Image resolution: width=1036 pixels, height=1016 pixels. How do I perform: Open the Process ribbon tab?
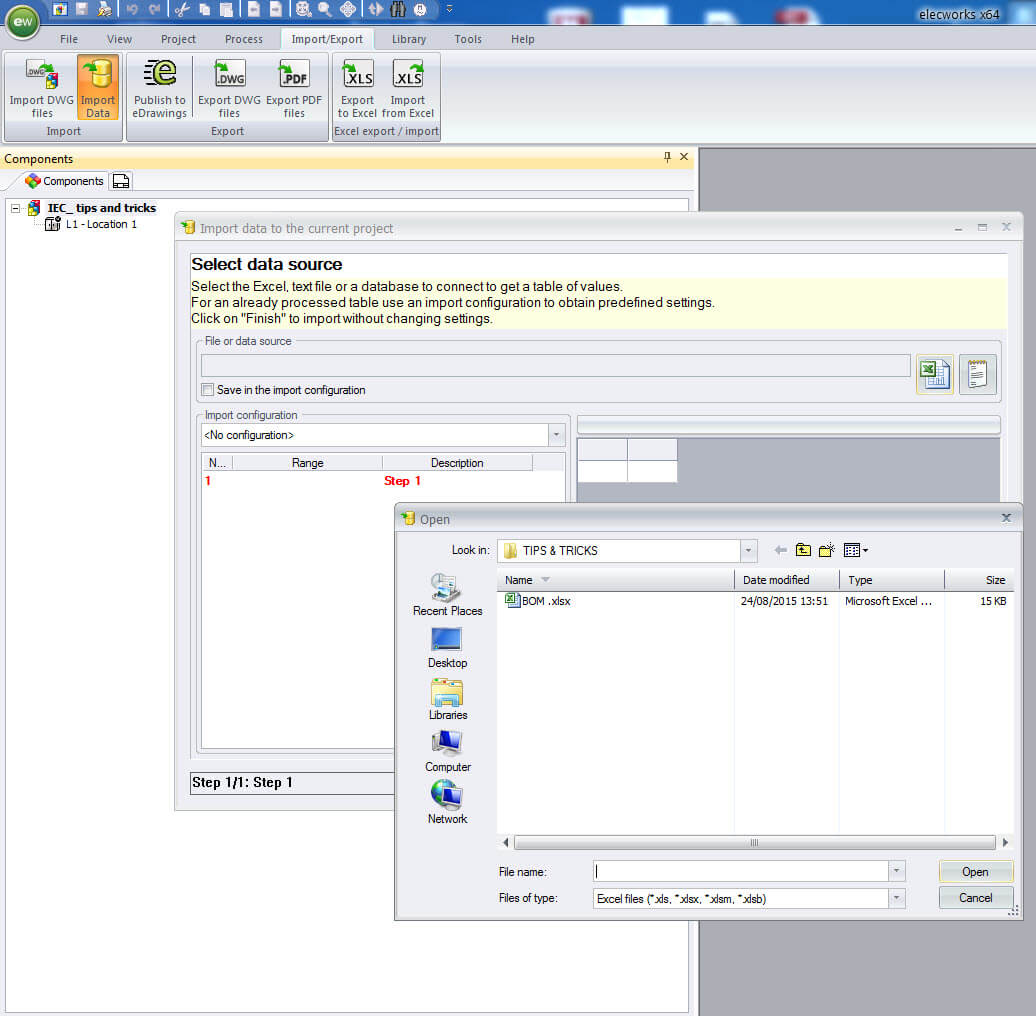pos(244,39)
